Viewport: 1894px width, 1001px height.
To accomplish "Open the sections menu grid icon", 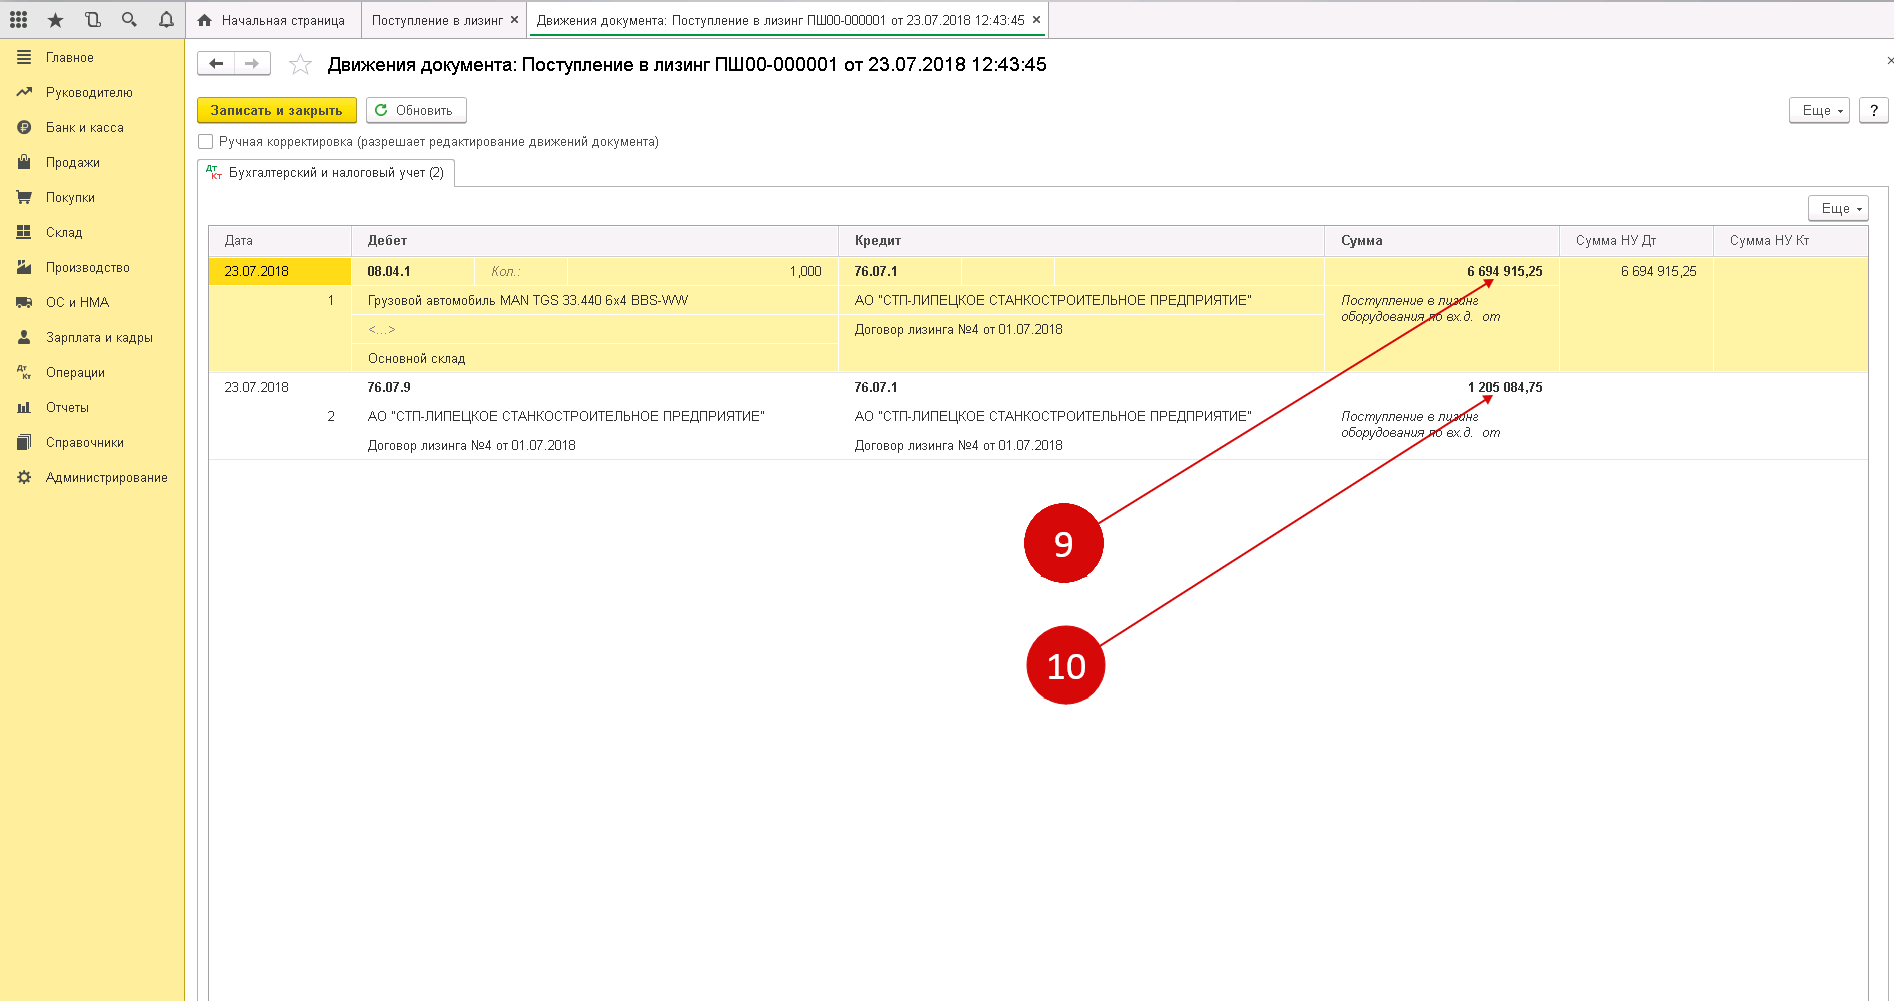I will pos(18,19).
